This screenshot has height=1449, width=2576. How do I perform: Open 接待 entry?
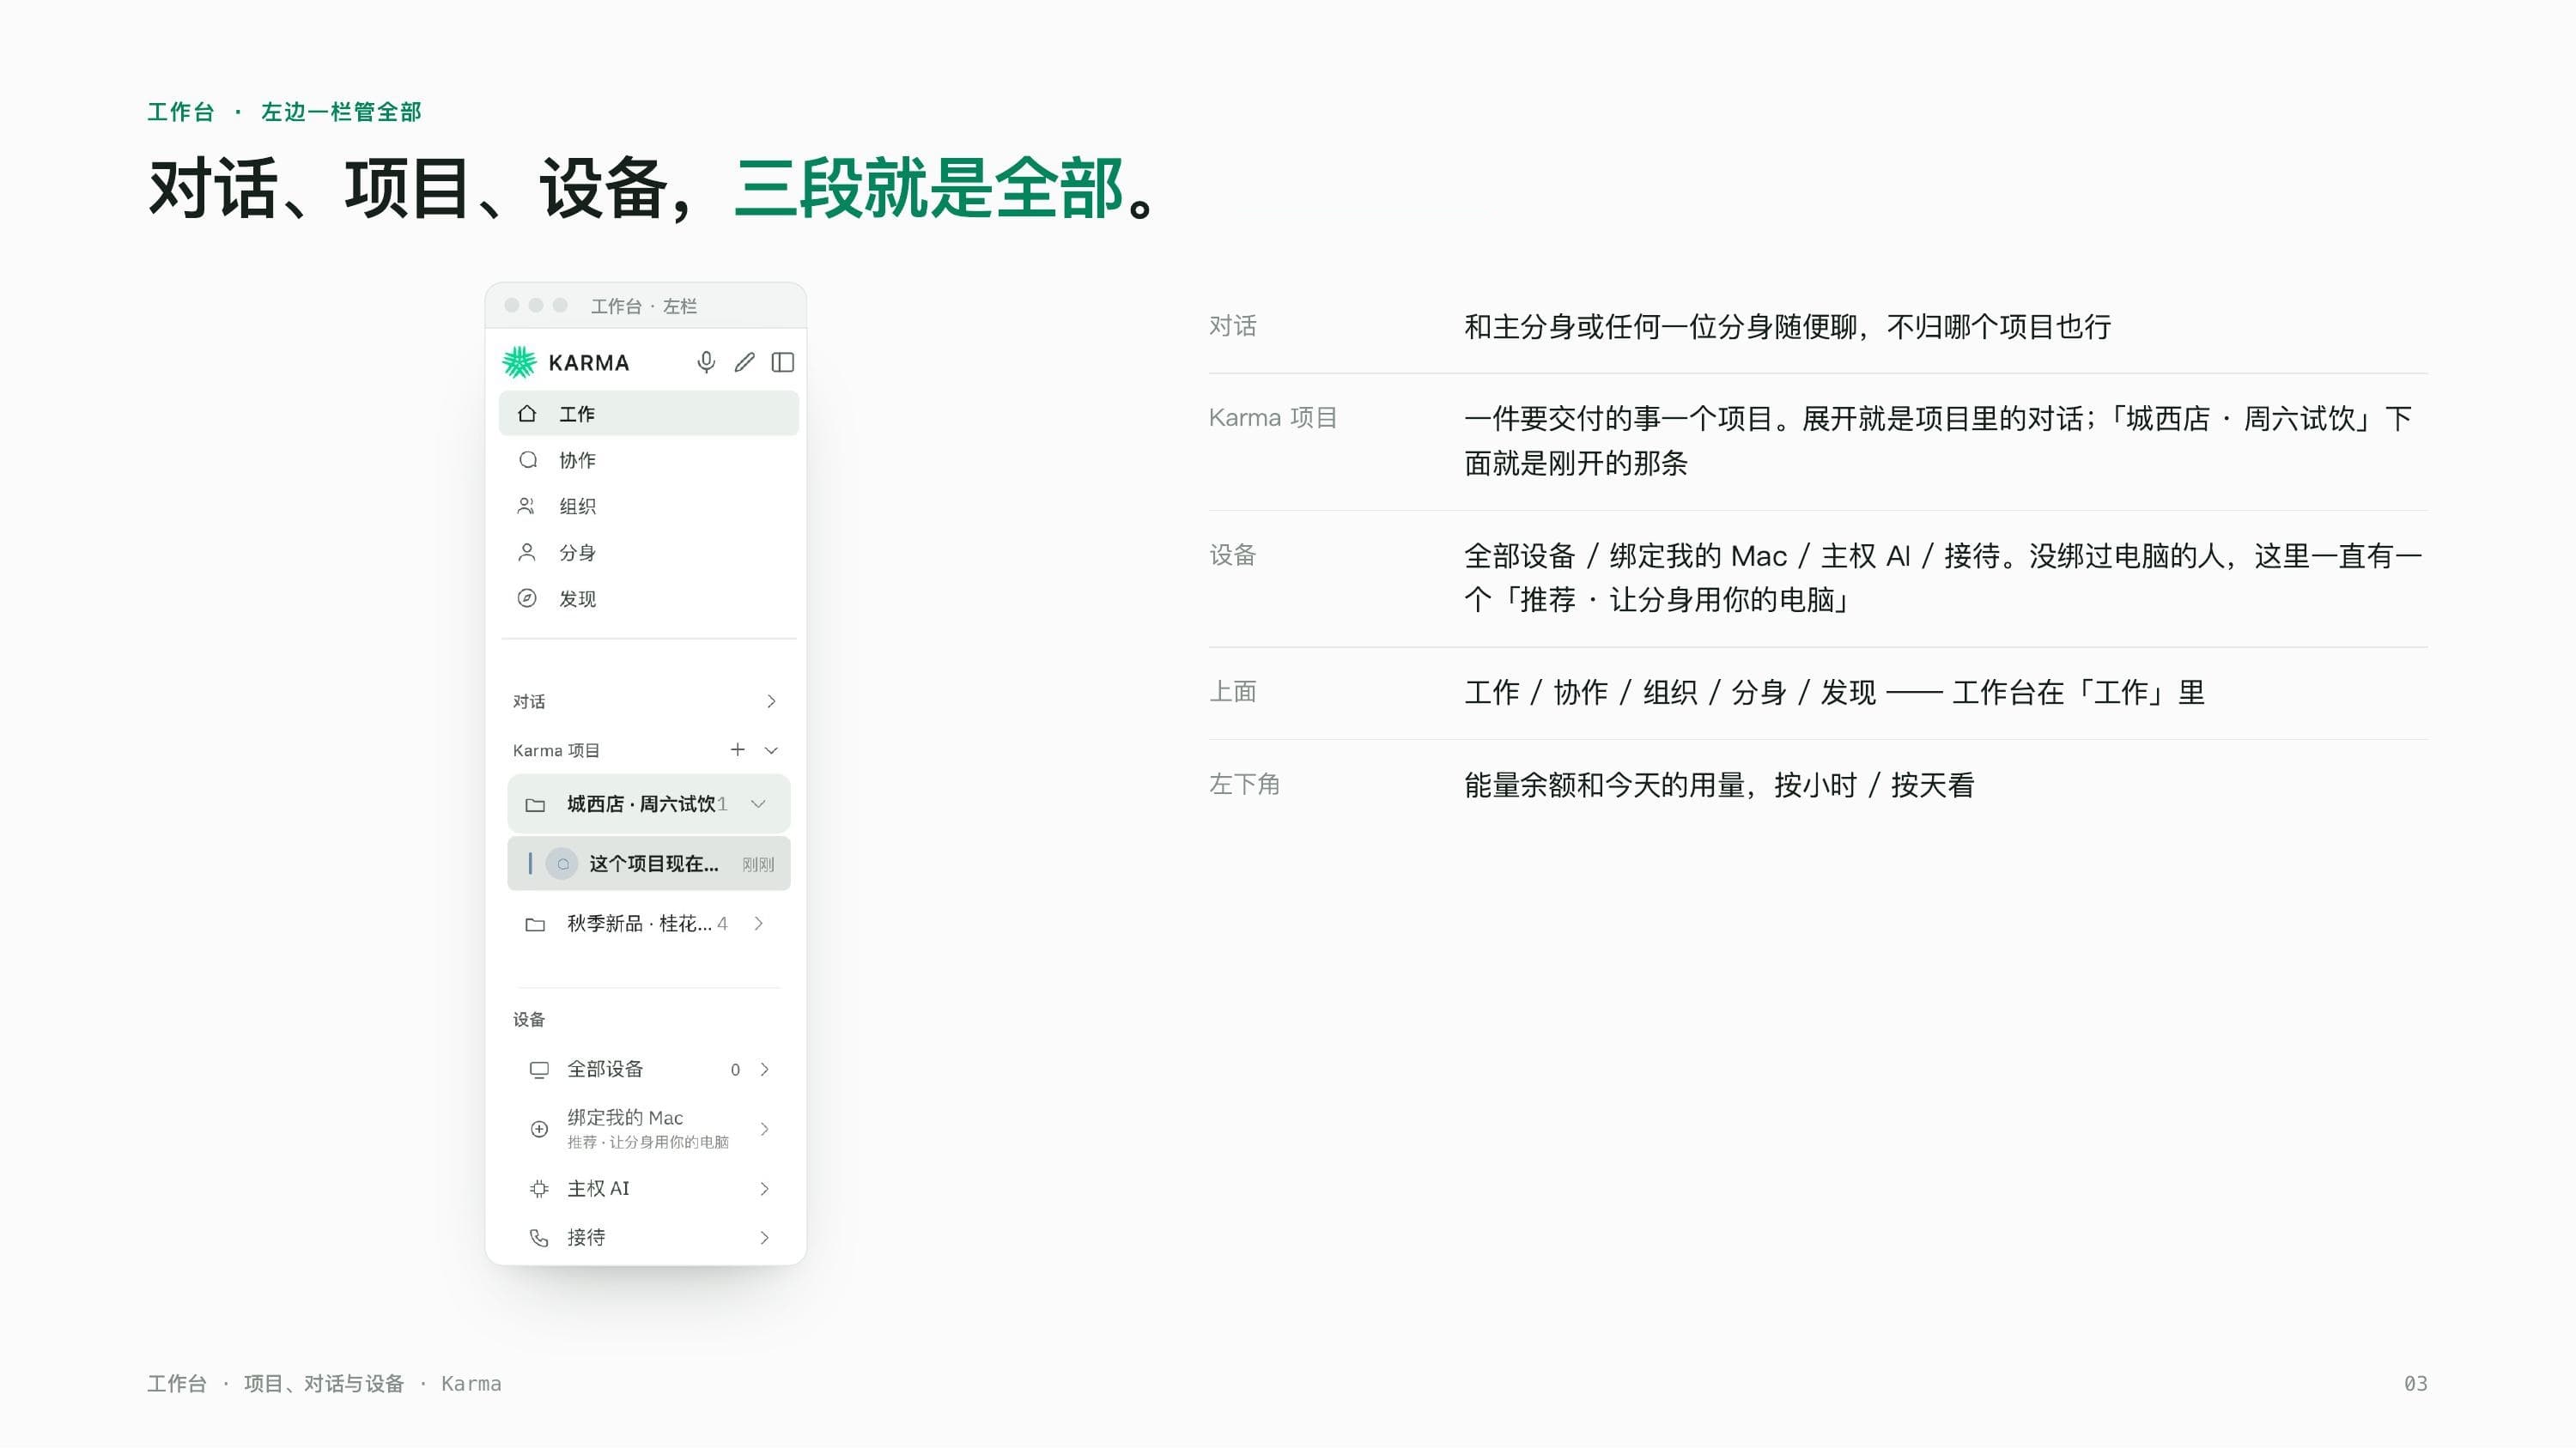648,1237
